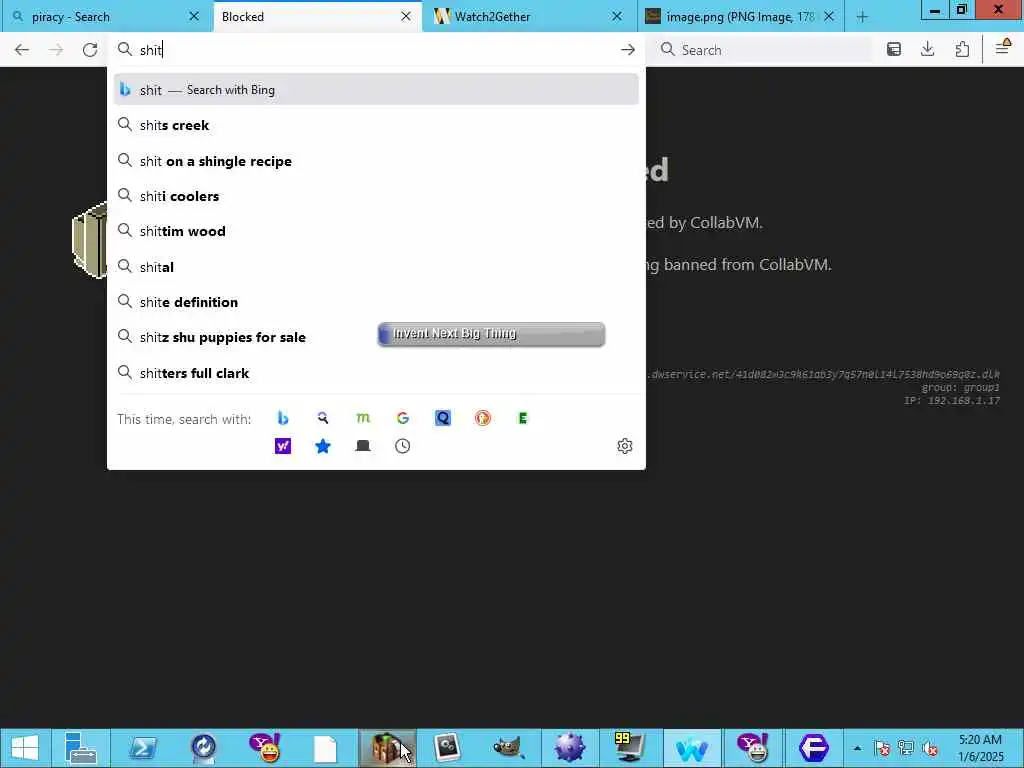Open the monitor with 99 taskbar icon
This screenshot has height=768, width=1024.
(x=630, y=748)
